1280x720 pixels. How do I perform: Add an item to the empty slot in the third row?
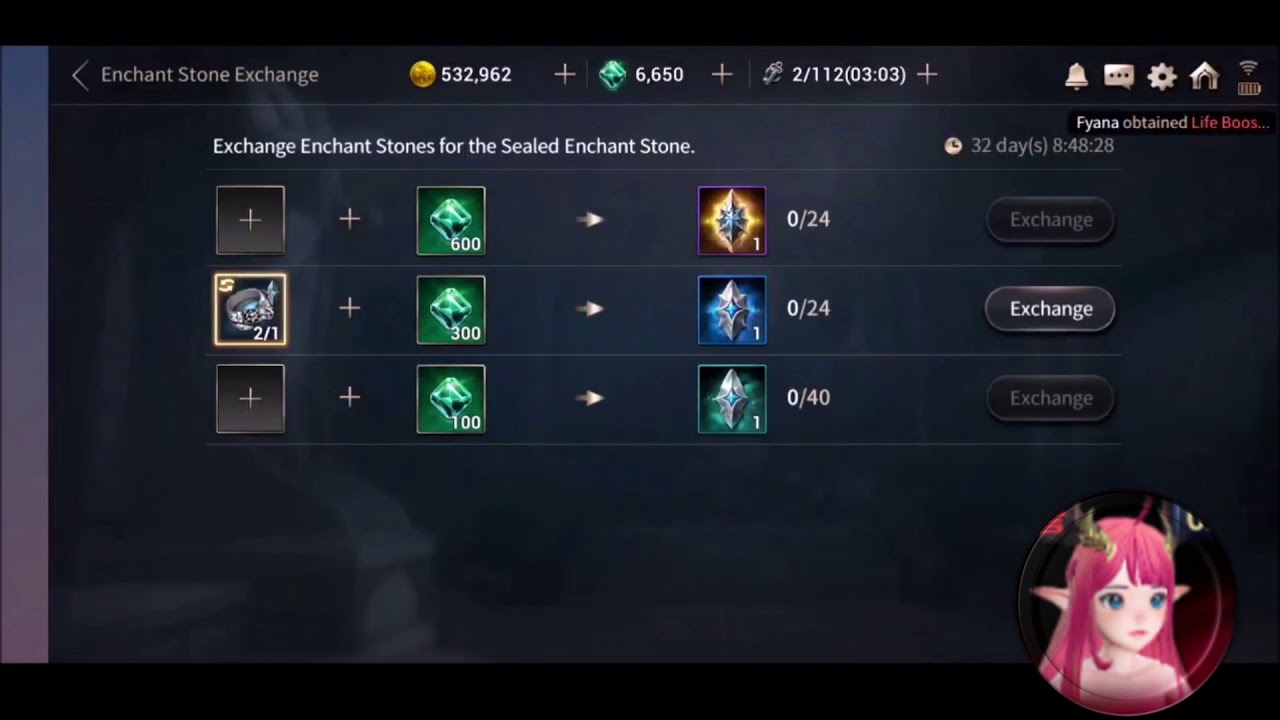coord(250,399)
